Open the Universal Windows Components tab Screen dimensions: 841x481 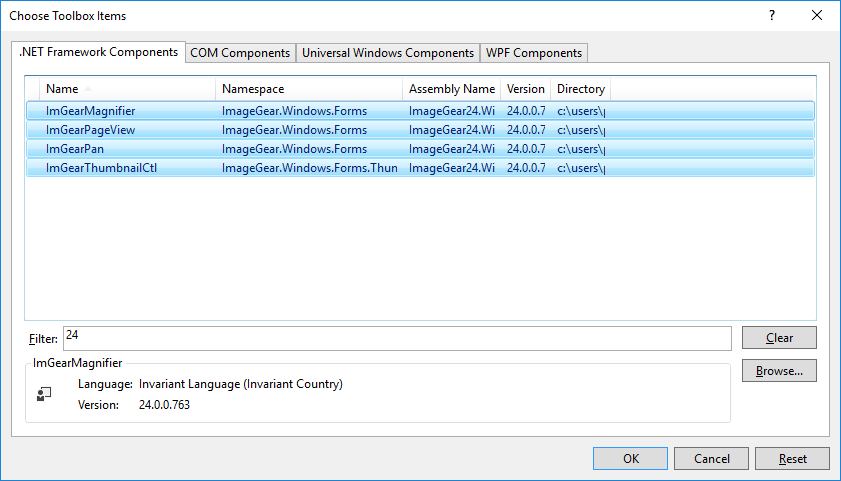(x=388, y=53)
